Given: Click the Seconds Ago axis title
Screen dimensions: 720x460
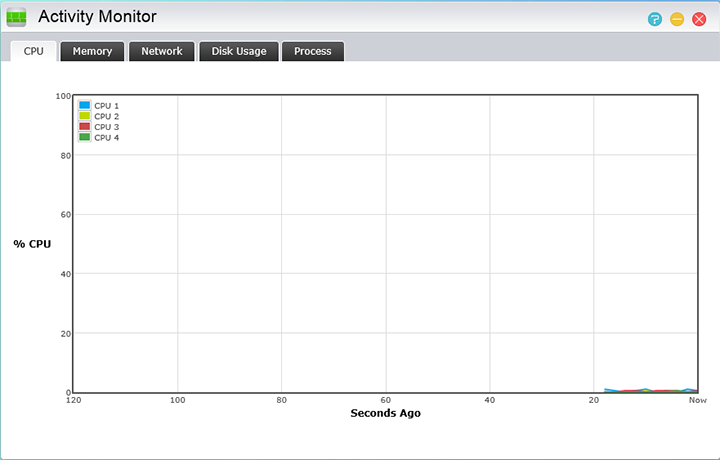Looking at the screenshot, I should (385, 413).
